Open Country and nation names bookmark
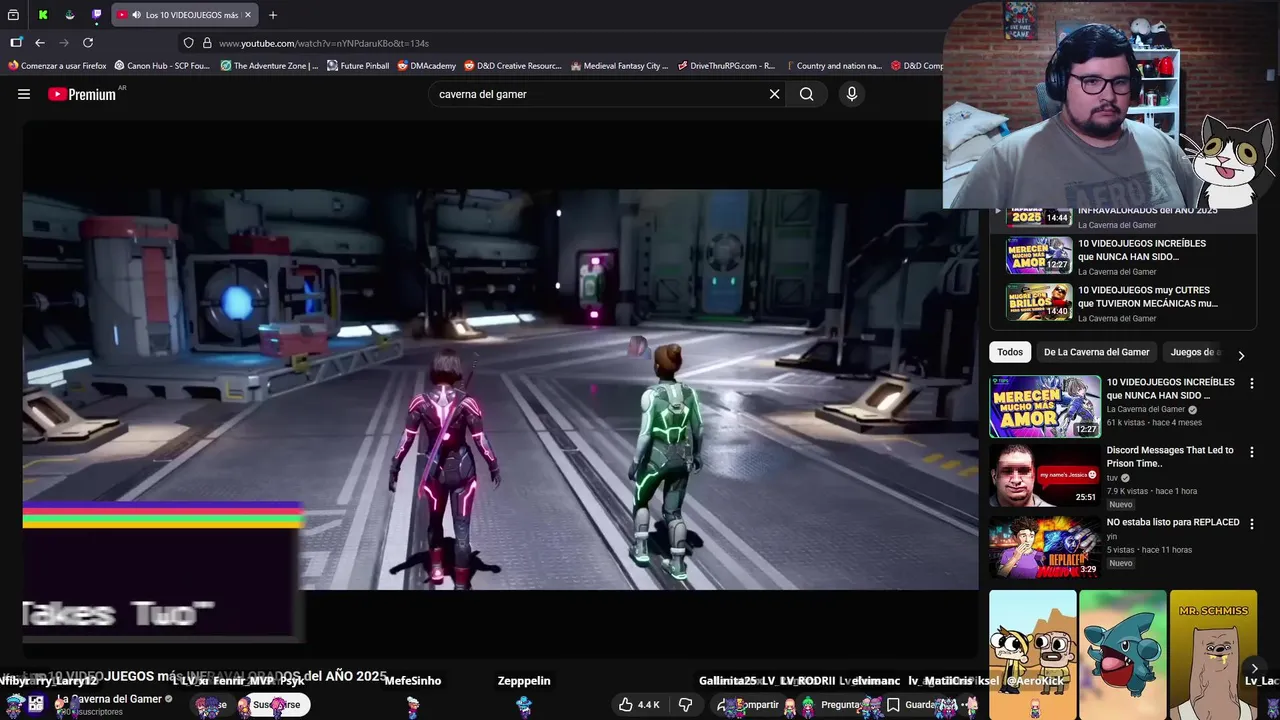This screenshot has height=720, width=1280. point(833,66)
